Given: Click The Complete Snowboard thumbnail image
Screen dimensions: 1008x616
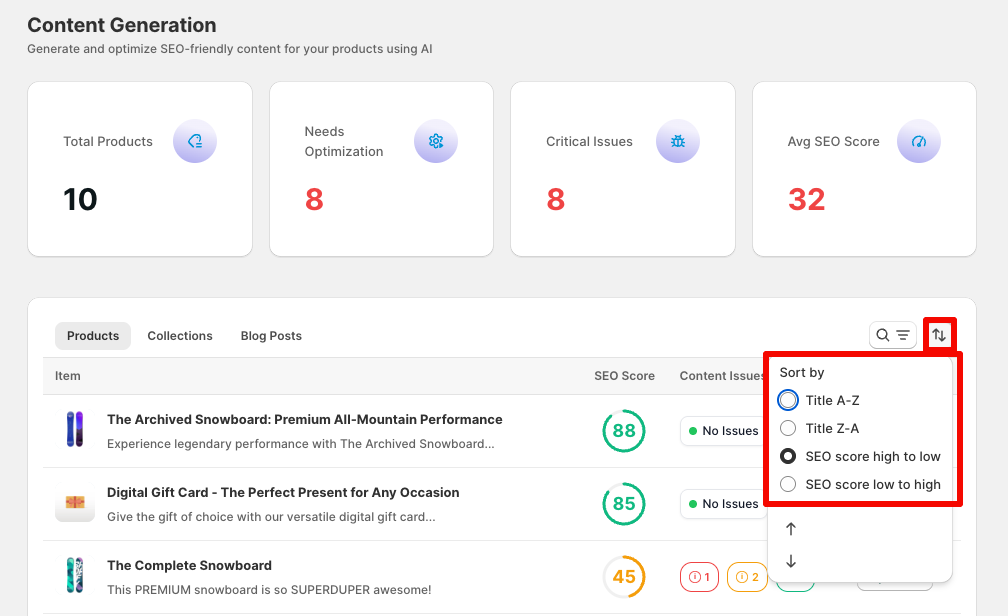Looking at the screenshot, I should point(75,577).
